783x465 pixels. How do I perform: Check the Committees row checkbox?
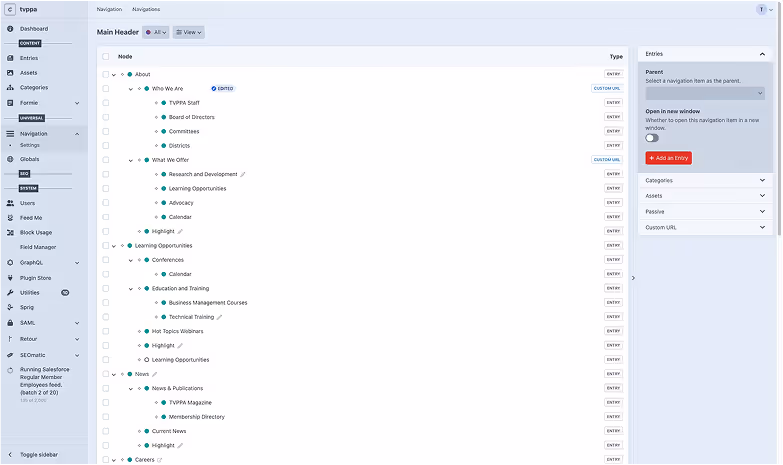[105, 131]
